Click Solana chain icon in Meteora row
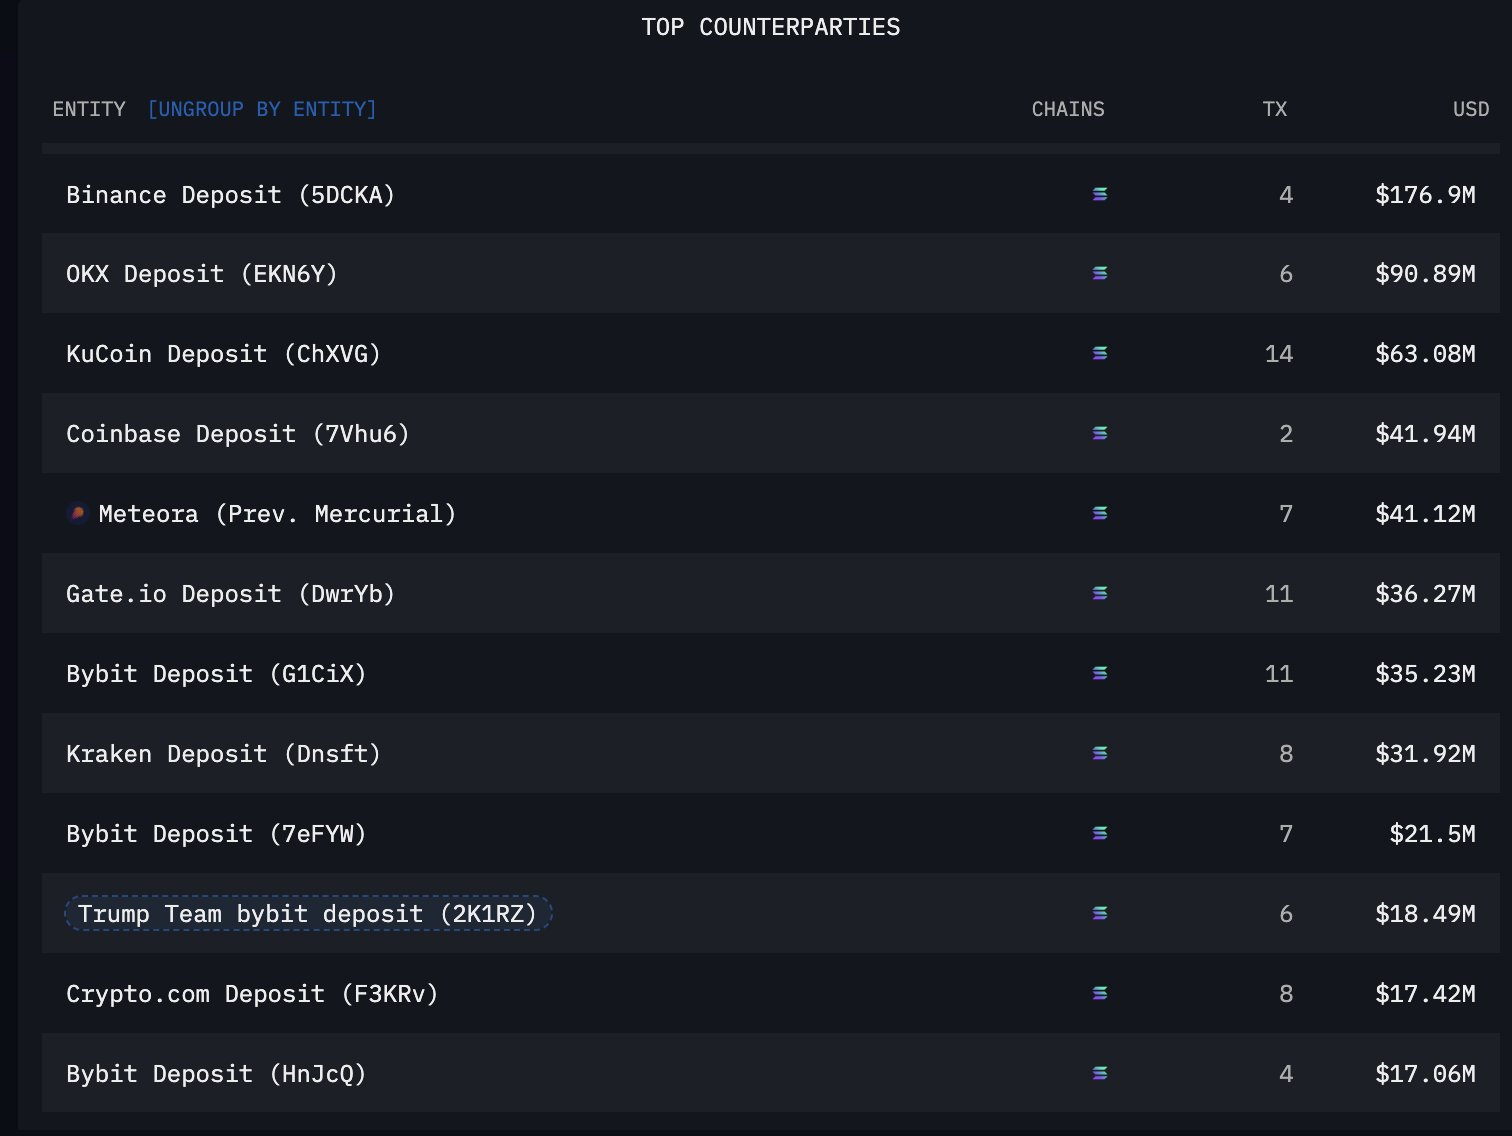This screenshot has width=1512, height=1136. [1100, 513]
